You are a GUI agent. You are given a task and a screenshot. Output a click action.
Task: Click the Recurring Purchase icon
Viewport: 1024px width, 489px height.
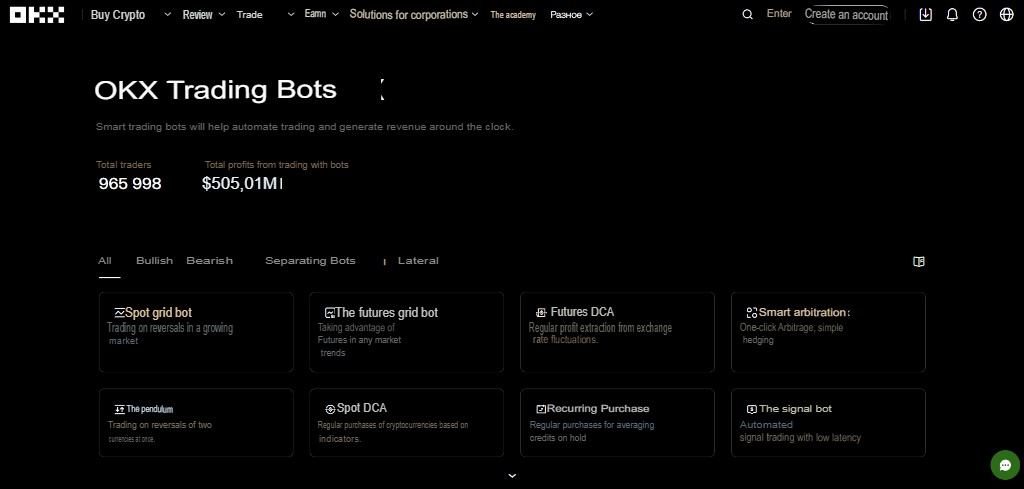(x=541, y=409)
